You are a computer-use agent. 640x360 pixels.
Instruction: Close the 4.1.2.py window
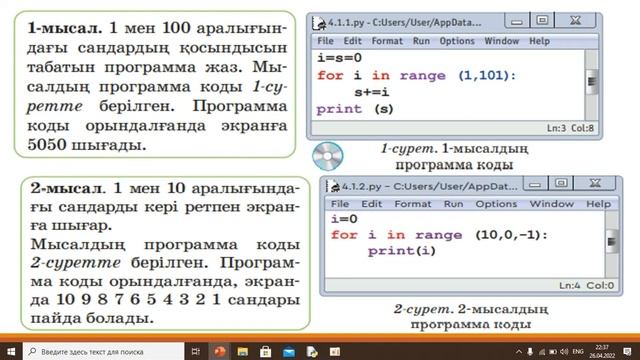click(x=595, y=184)
